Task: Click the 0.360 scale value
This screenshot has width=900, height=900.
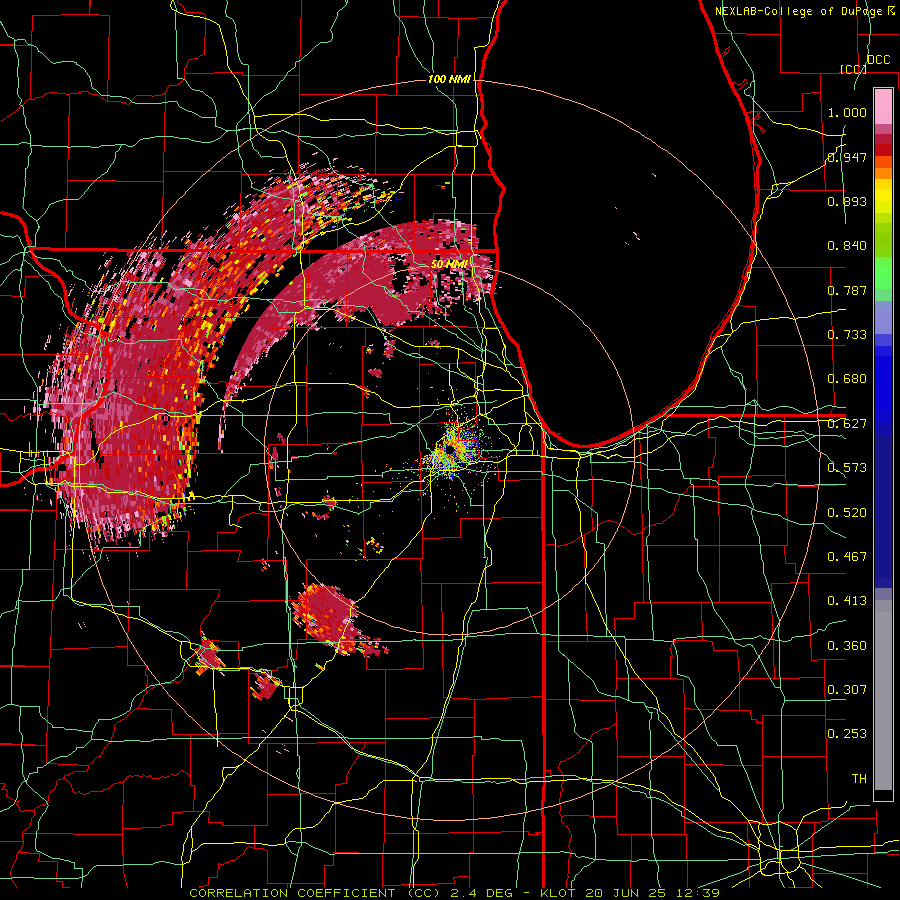Action: click(x=847, y=646)
